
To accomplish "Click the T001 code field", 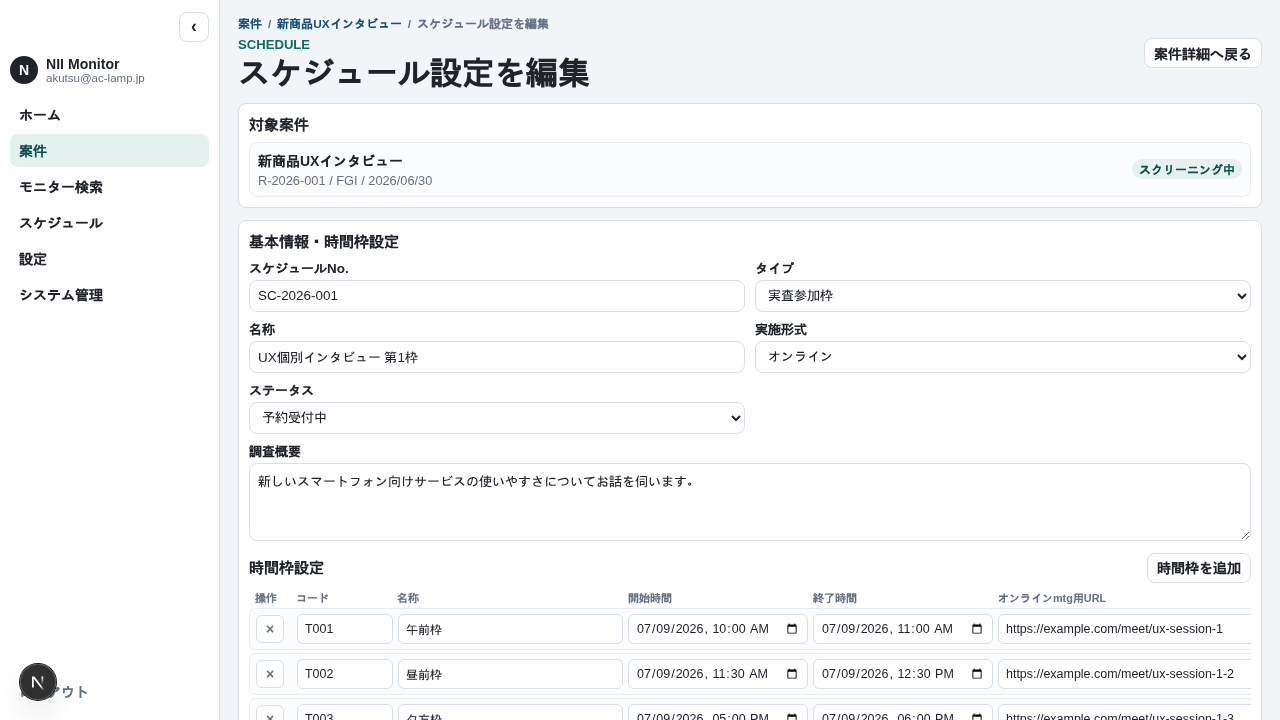I will (x=345, y=629).
